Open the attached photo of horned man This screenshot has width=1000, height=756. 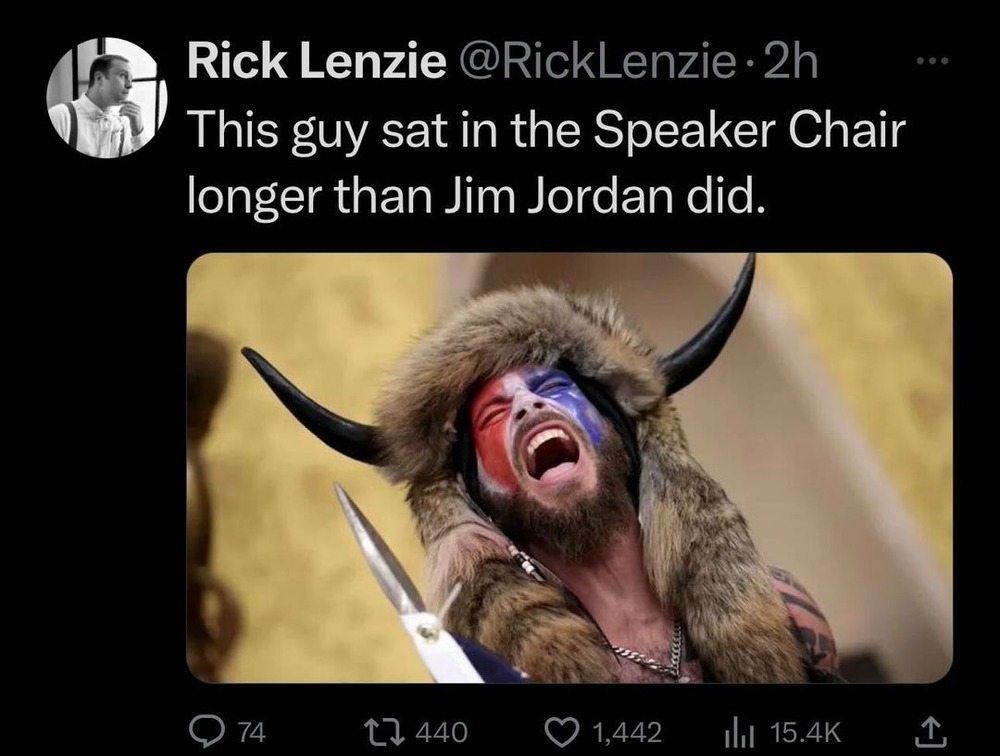click(x=570, y=468)
